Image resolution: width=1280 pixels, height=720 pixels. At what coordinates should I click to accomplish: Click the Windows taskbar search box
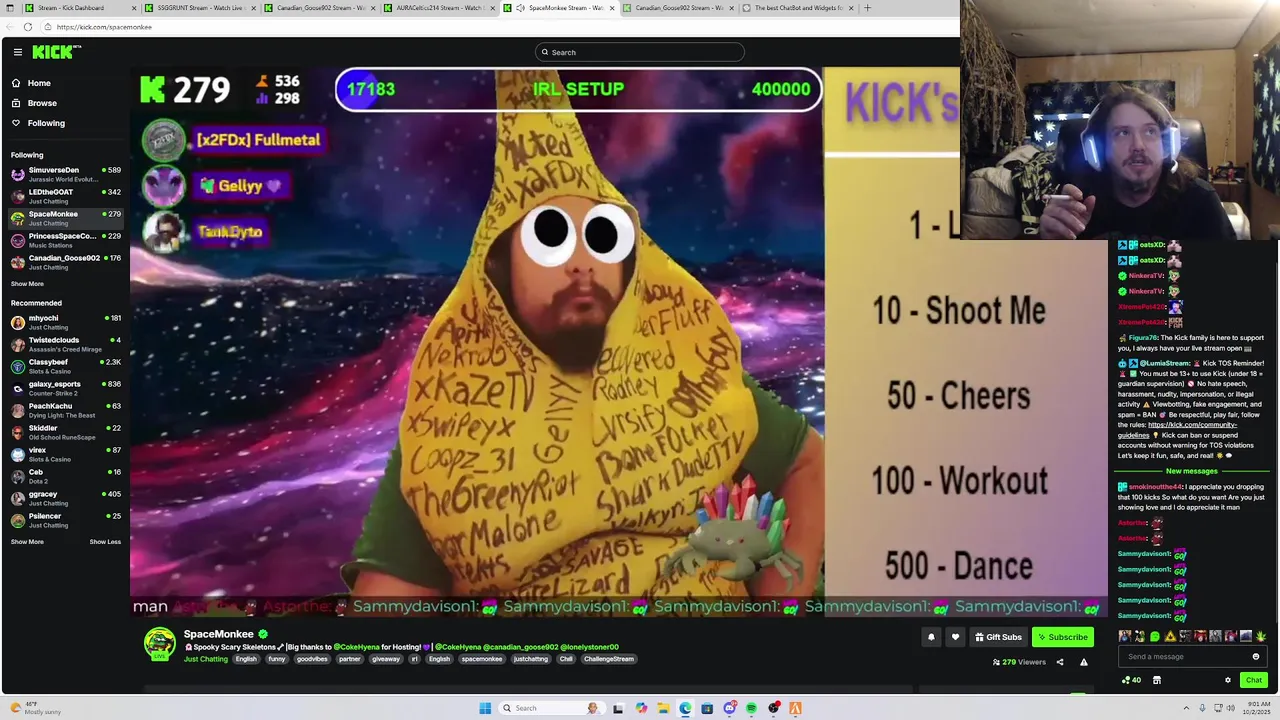(x=551, y=708)
